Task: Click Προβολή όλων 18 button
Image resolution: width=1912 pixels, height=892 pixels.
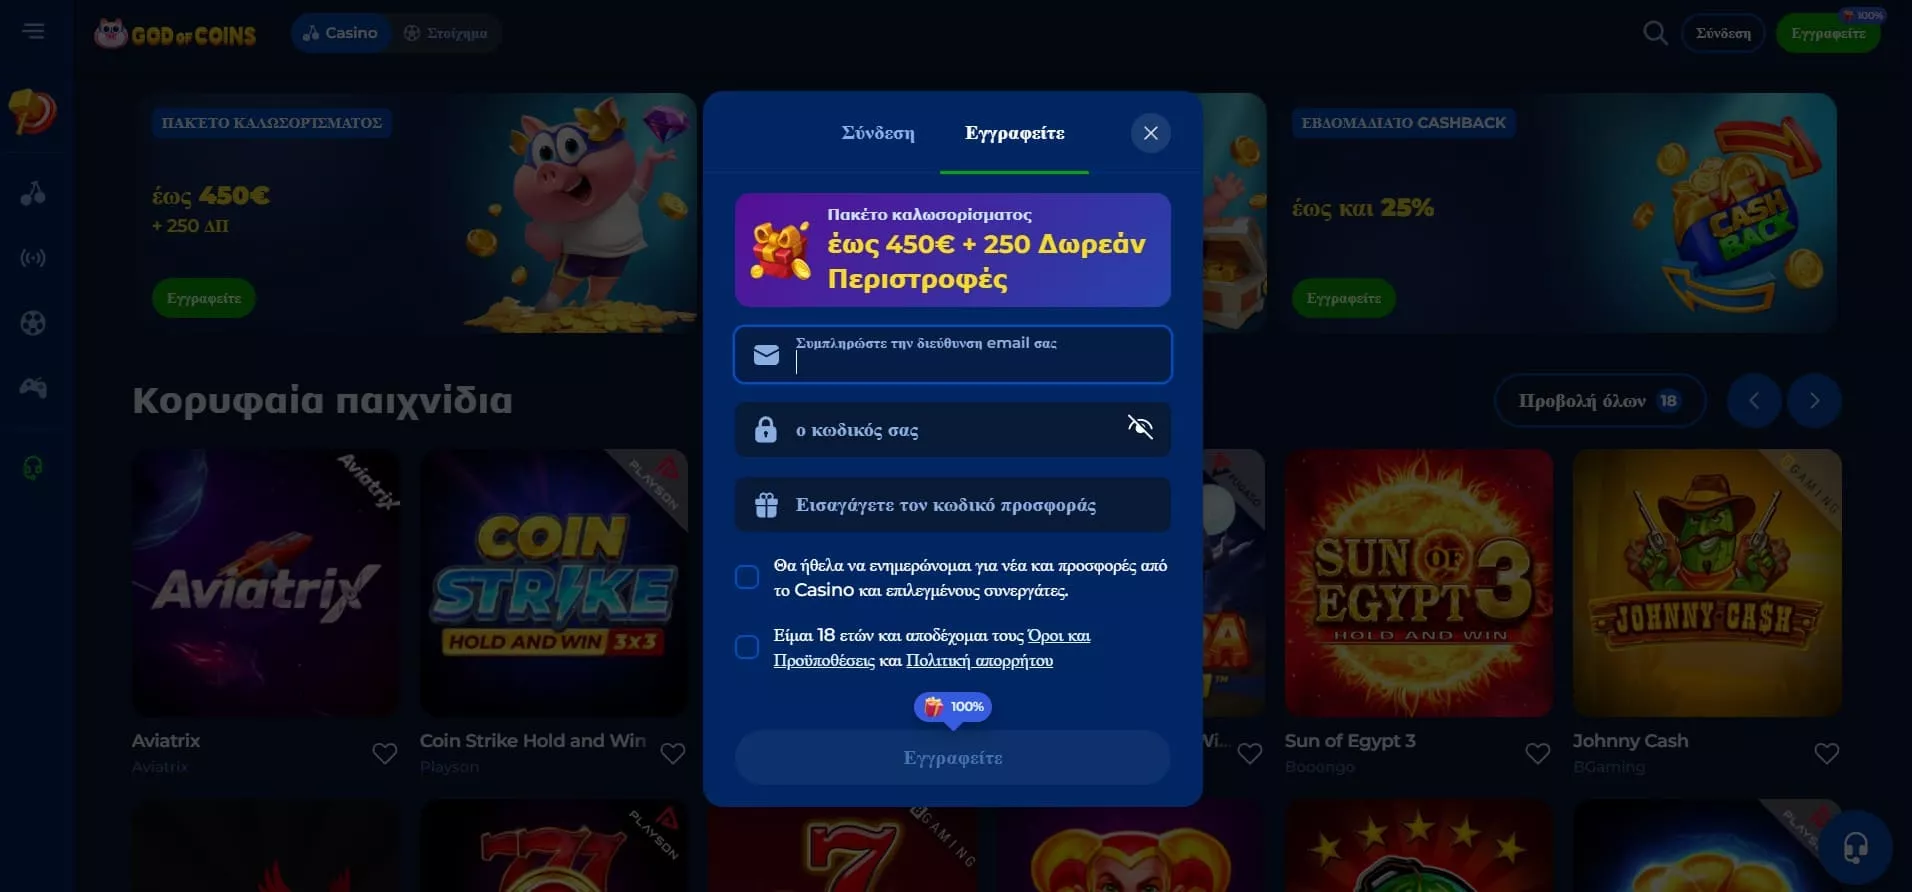Action: [1599, 401]
